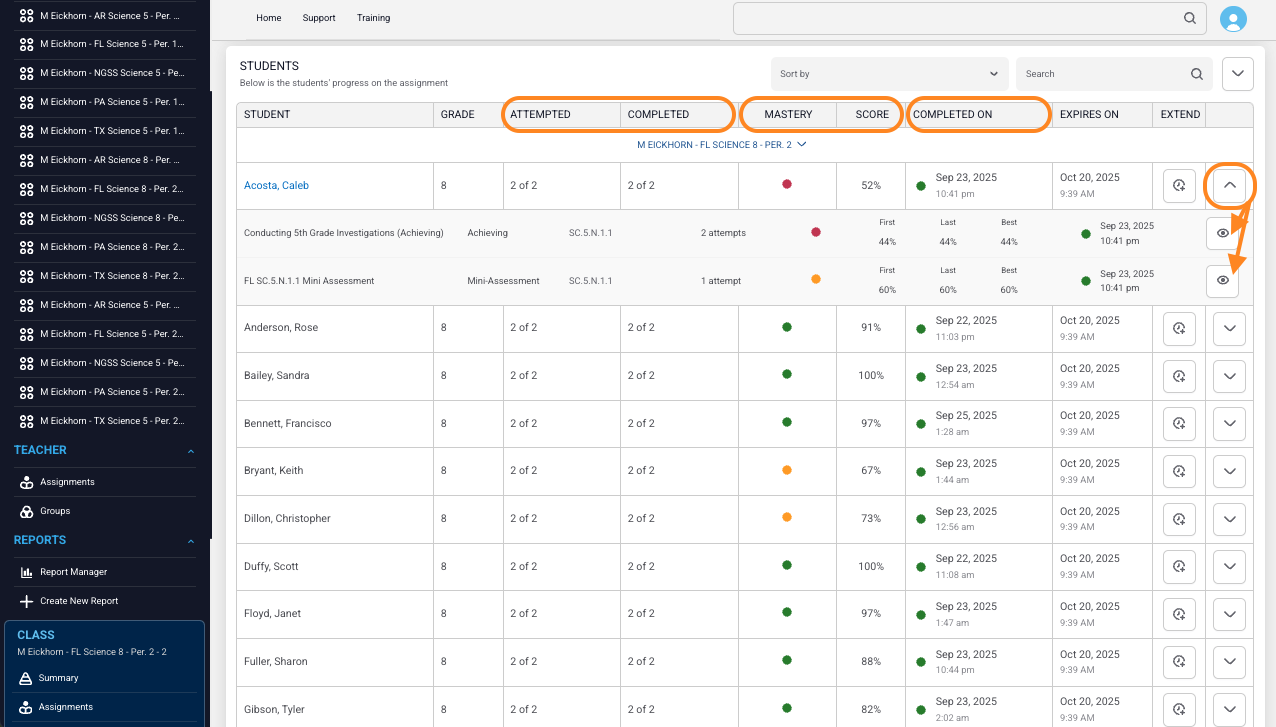
Task: Collapse Acosta, Caleb's expanded row
Action: point(1230,186)
